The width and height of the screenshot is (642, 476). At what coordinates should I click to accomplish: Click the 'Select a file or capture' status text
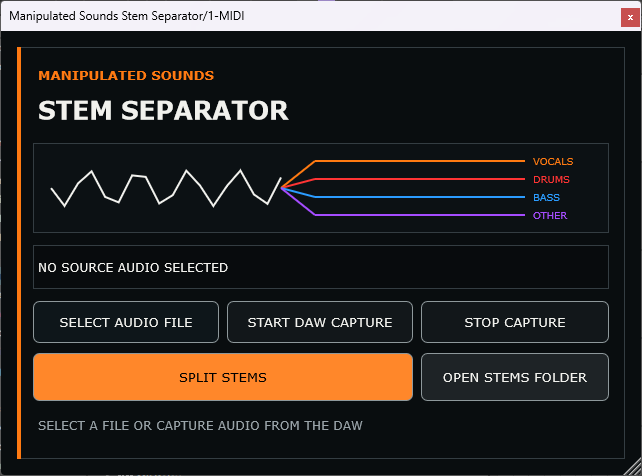pos(200,426)
